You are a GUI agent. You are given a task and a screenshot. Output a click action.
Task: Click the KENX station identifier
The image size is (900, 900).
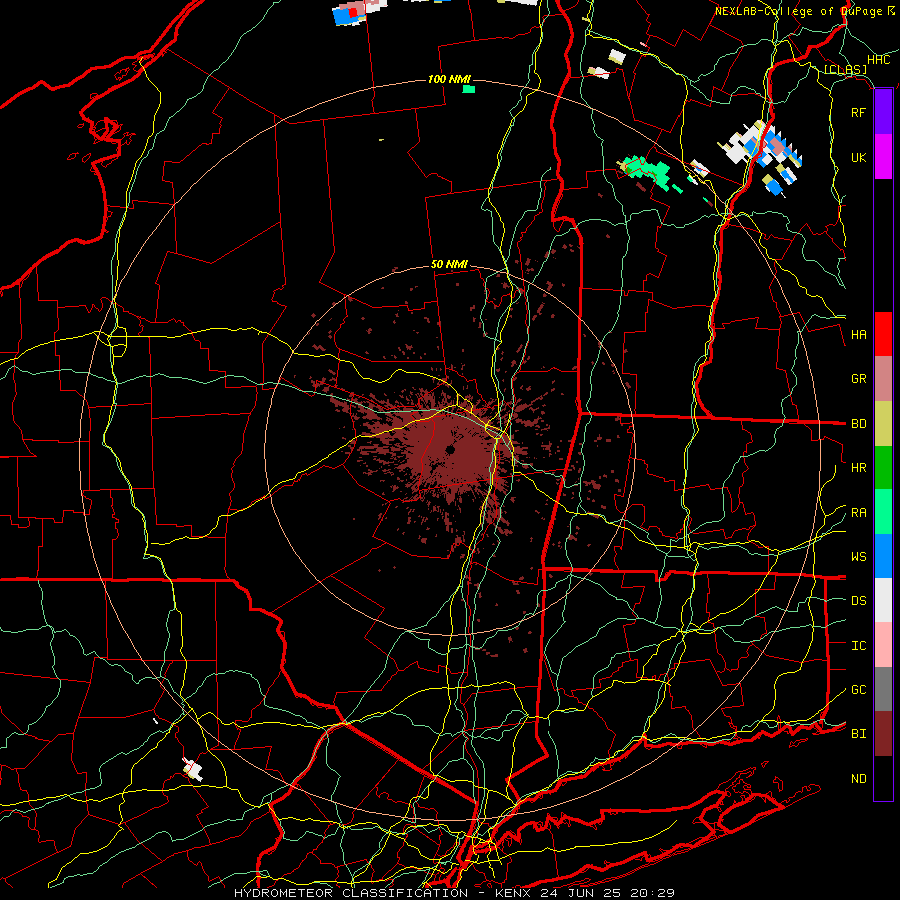click(x=513, y=893)
